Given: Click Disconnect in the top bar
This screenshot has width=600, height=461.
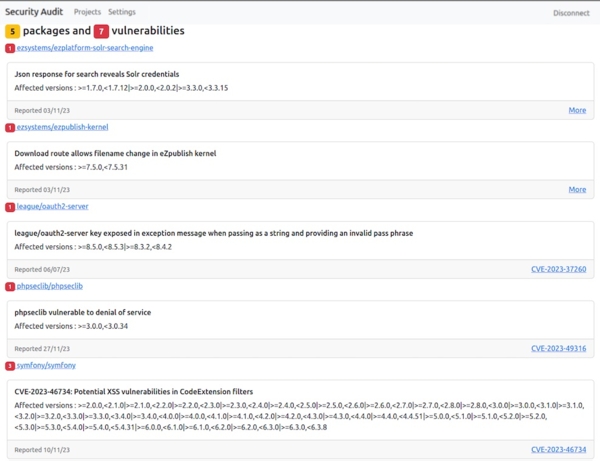Looking at the screenshot, I should click(x=571, y=13).
